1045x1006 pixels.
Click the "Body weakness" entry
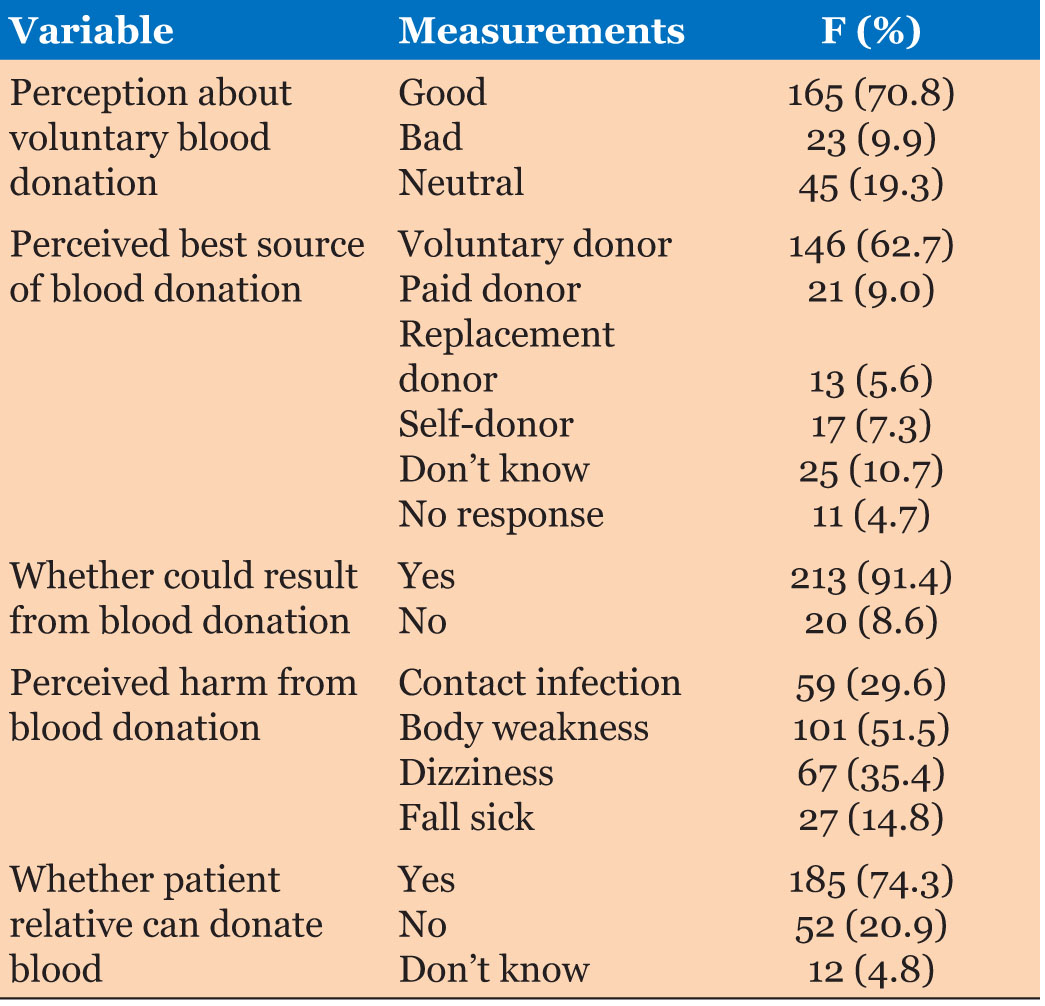(x=524, y=728)
